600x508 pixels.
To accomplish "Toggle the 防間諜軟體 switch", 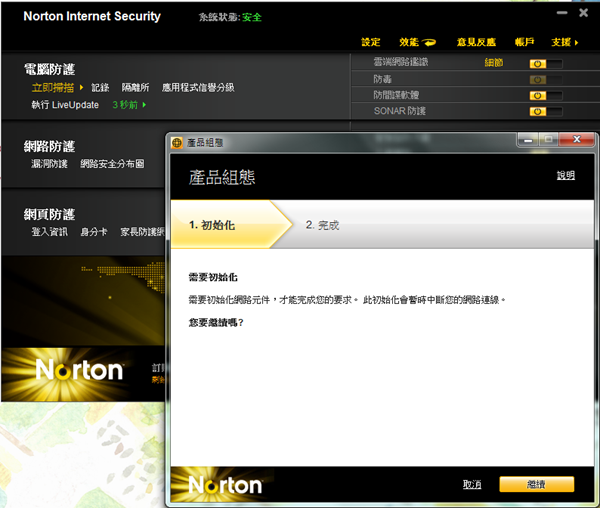I will pos(546,95).
